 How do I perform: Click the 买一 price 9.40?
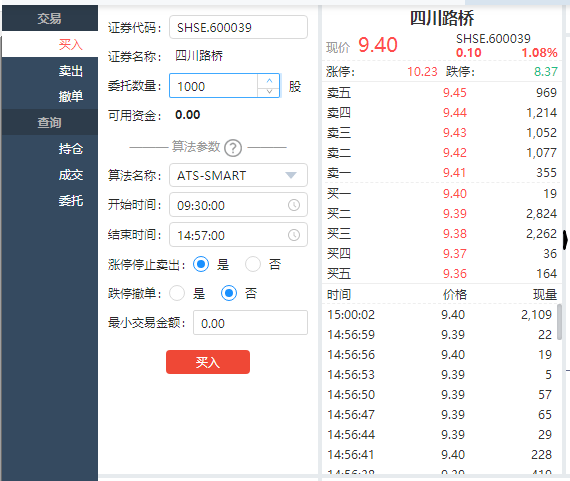(x=454, y=193)
